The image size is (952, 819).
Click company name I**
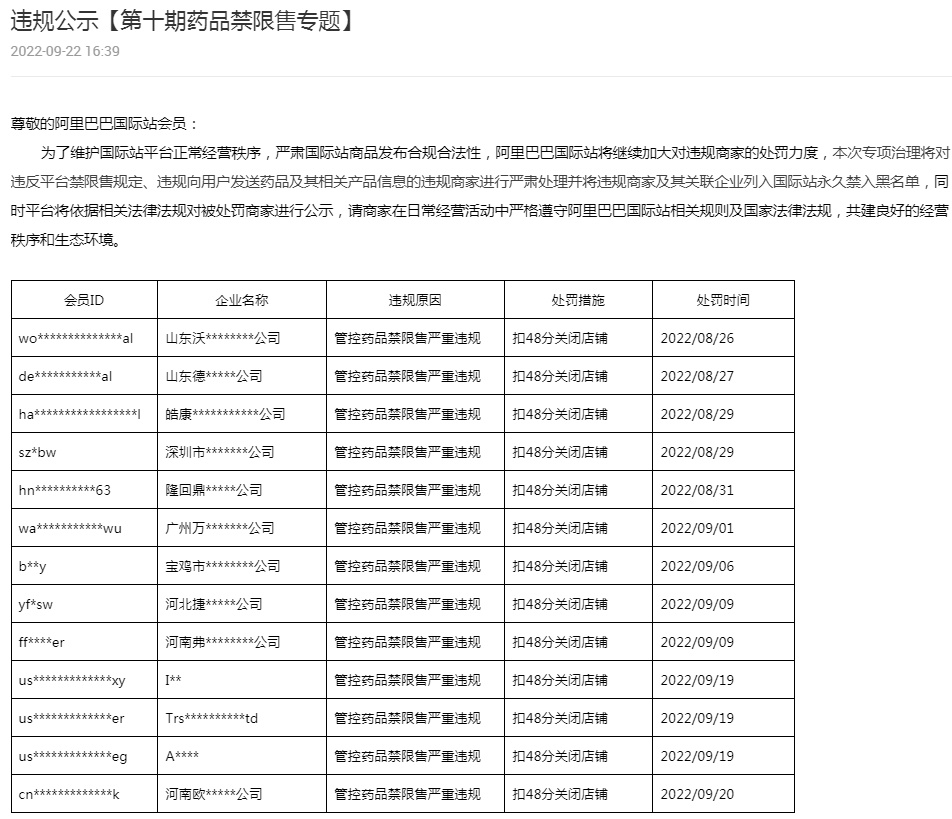coord(173,680)
